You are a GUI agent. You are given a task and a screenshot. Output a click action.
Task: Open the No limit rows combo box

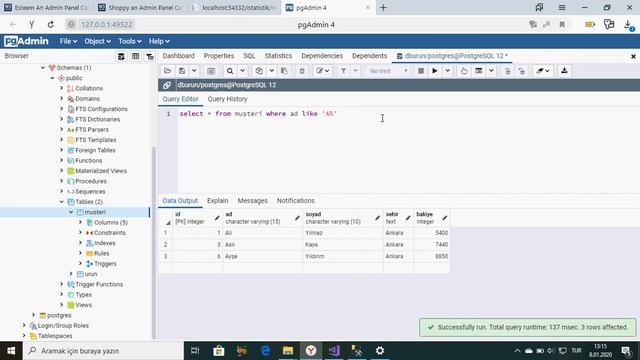[388, 71]
